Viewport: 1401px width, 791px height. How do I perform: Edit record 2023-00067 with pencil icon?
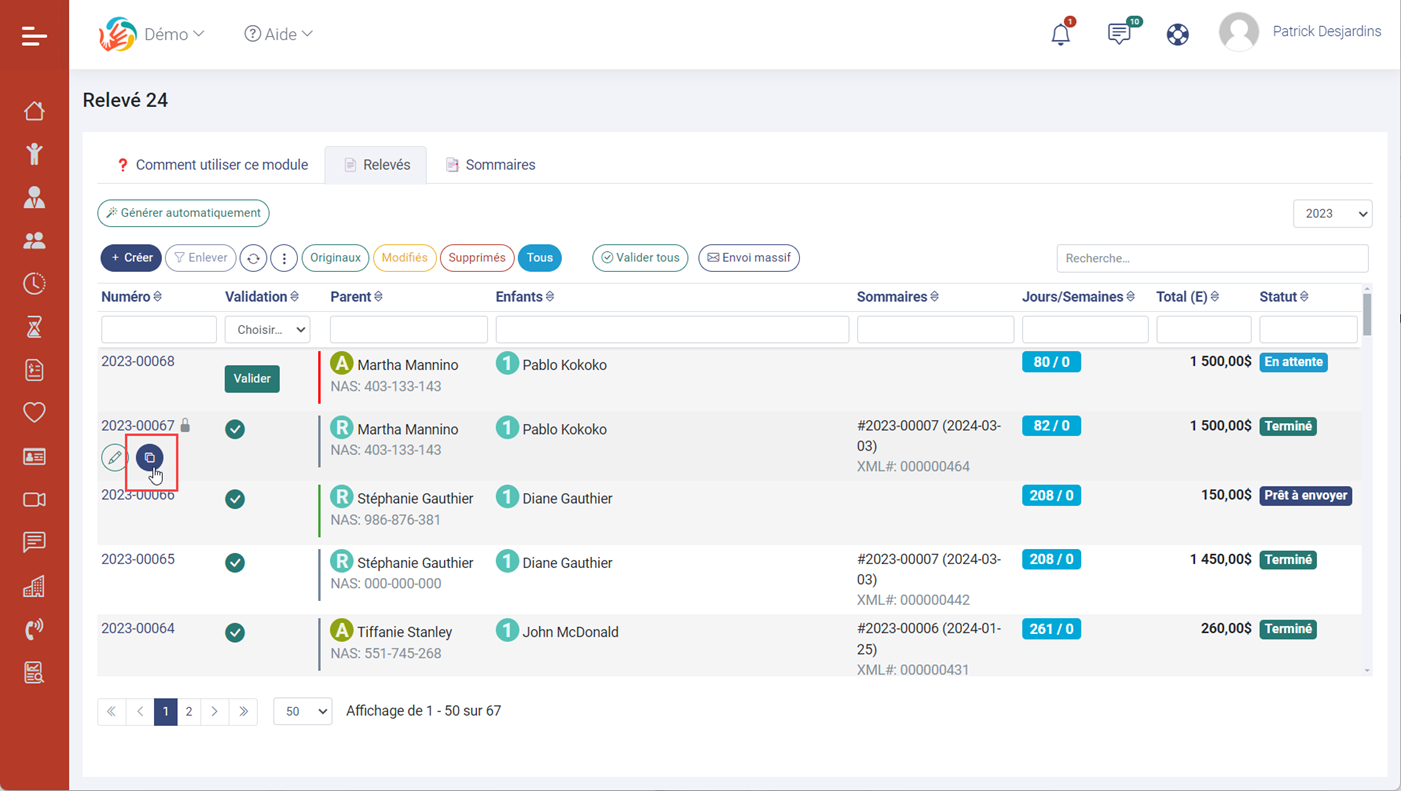coord(115,458)
